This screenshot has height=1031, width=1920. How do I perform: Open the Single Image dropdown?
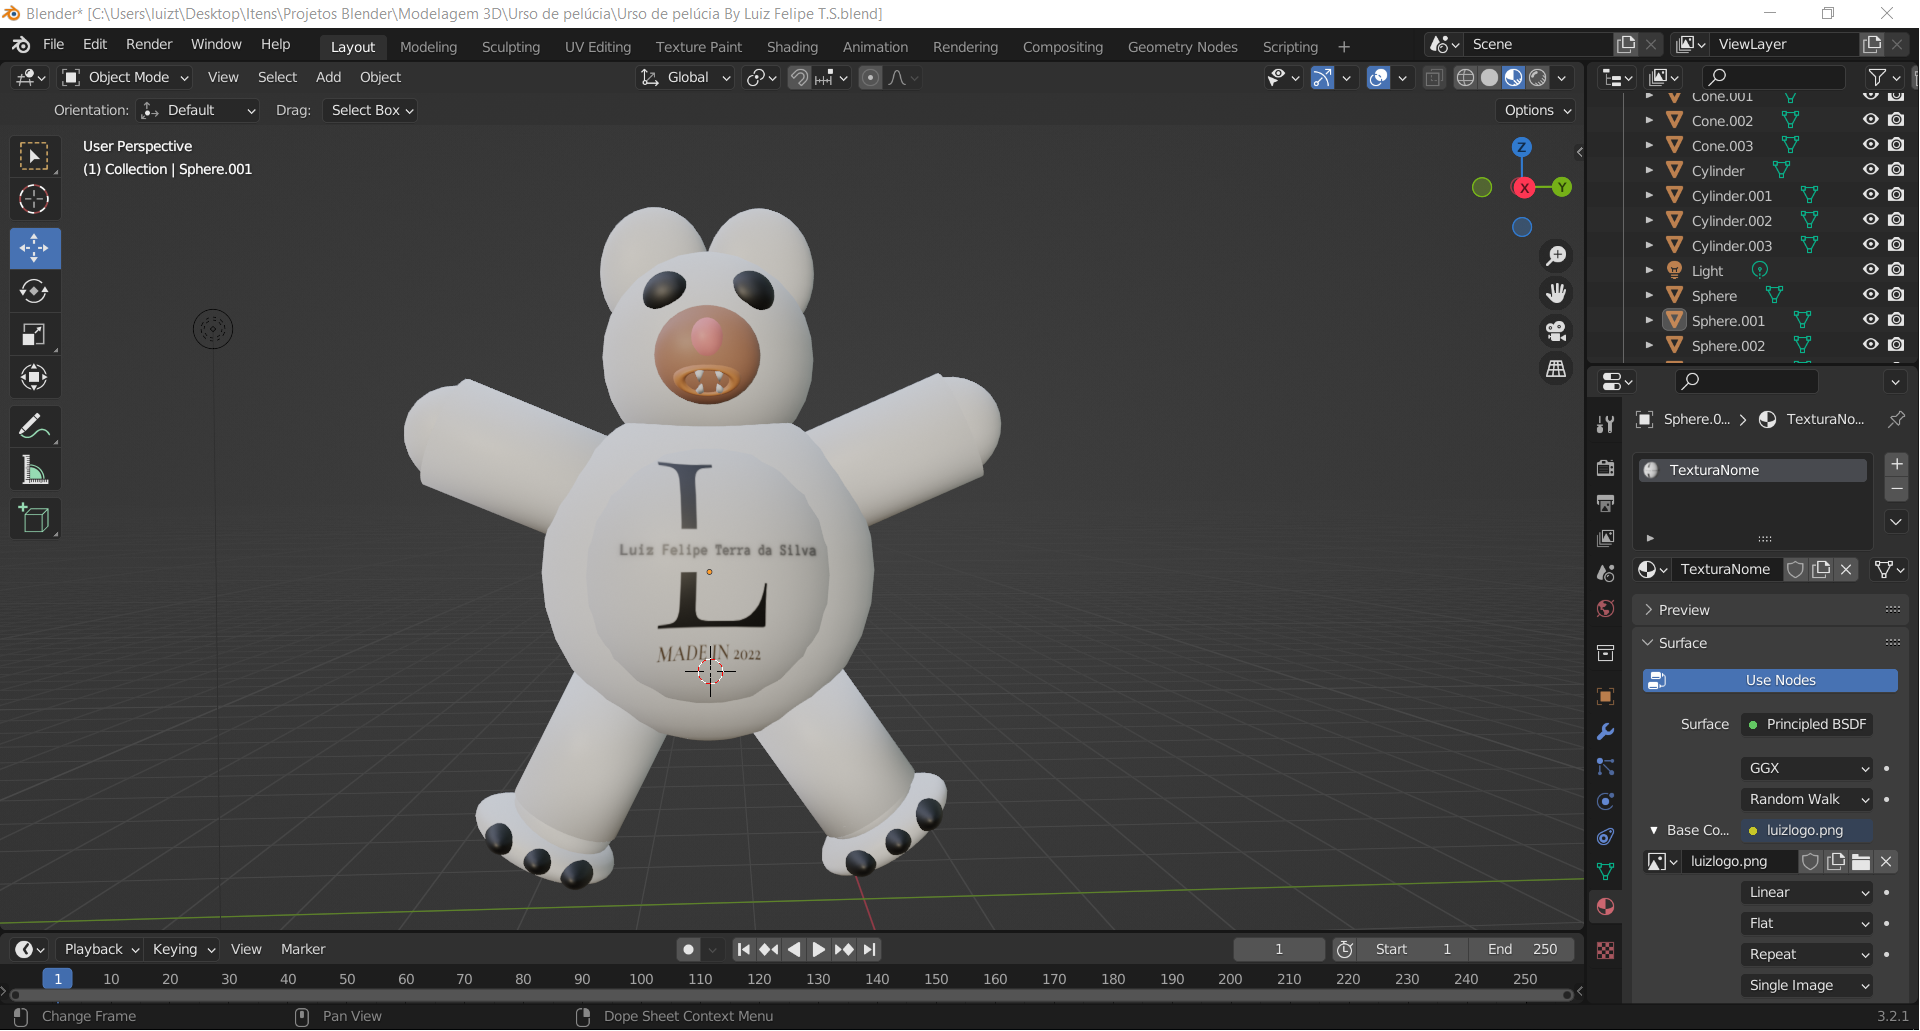tap(1806, 985)
